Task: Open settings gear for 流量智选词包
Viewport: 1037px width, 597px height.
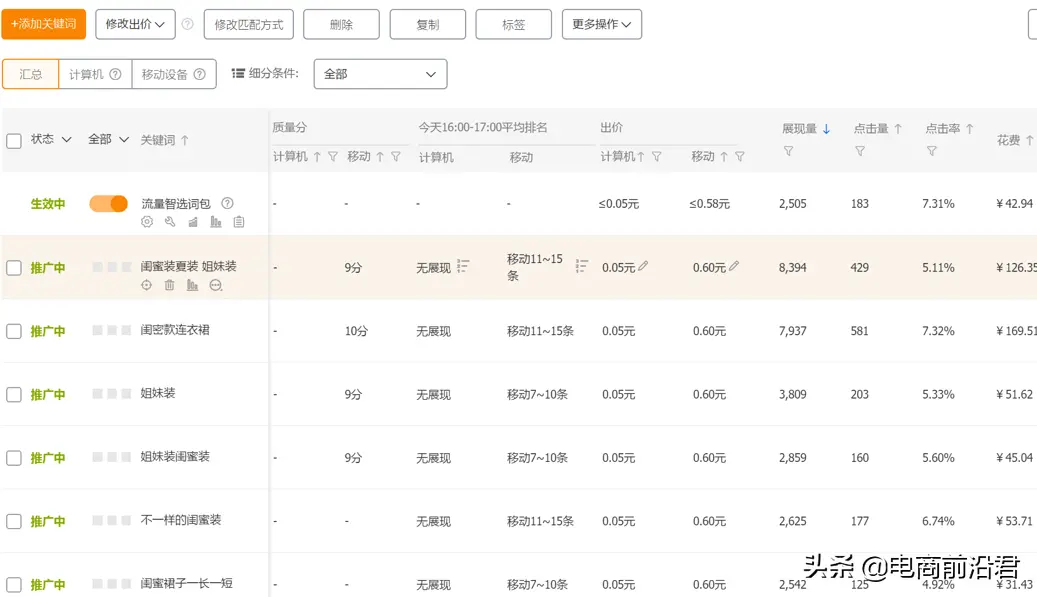Action: [x=147, y=222]
